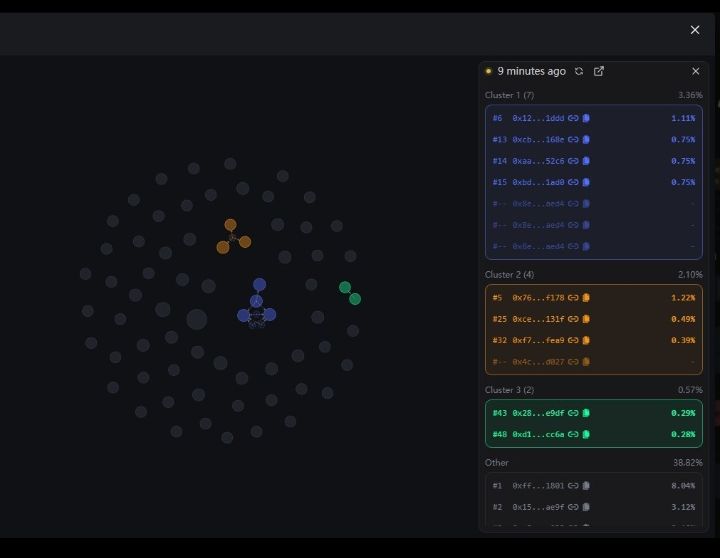
Task: Copy the #14 address 0xaa...52c6
Action: (x=587, y=161)
